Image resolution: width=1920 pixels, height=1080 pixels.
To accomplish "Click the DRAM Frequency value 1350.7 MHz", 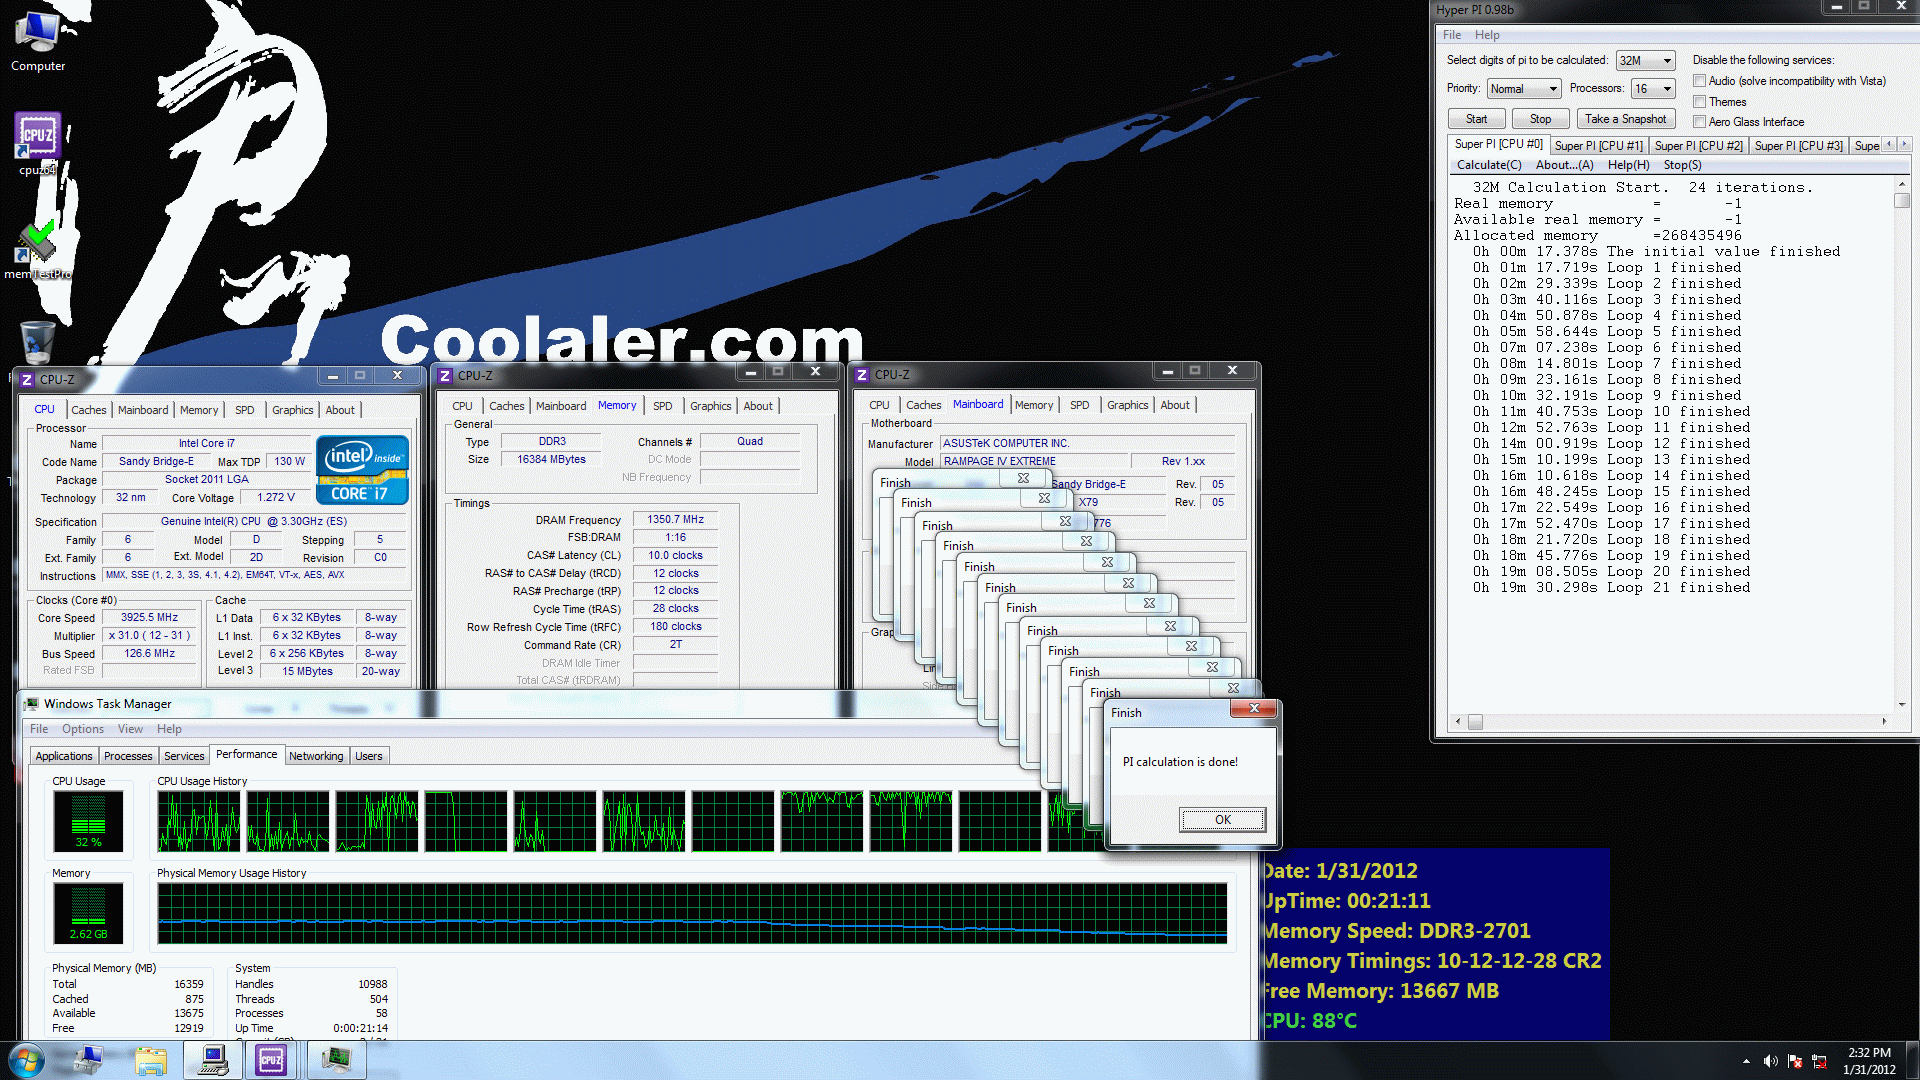I will coord(675,520).
